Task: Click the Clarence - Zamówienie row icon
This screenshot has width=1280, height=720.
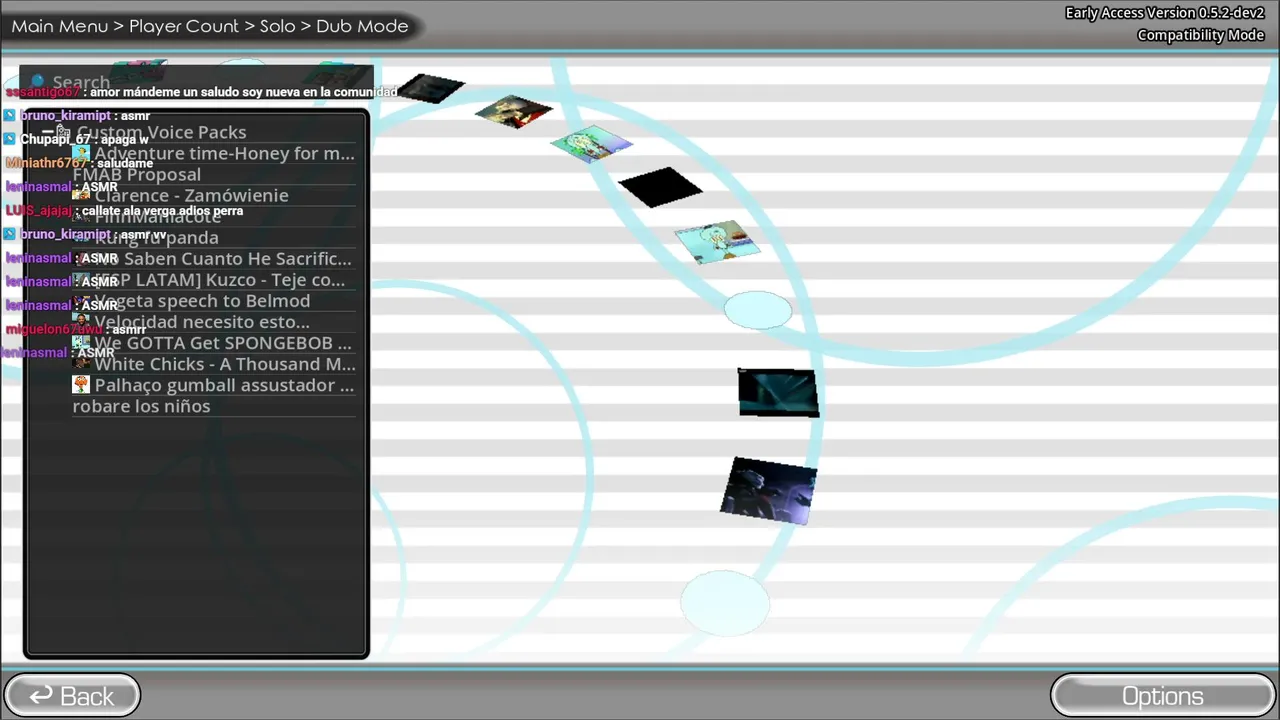Action: pyautogui.click(x=81, y=196)
